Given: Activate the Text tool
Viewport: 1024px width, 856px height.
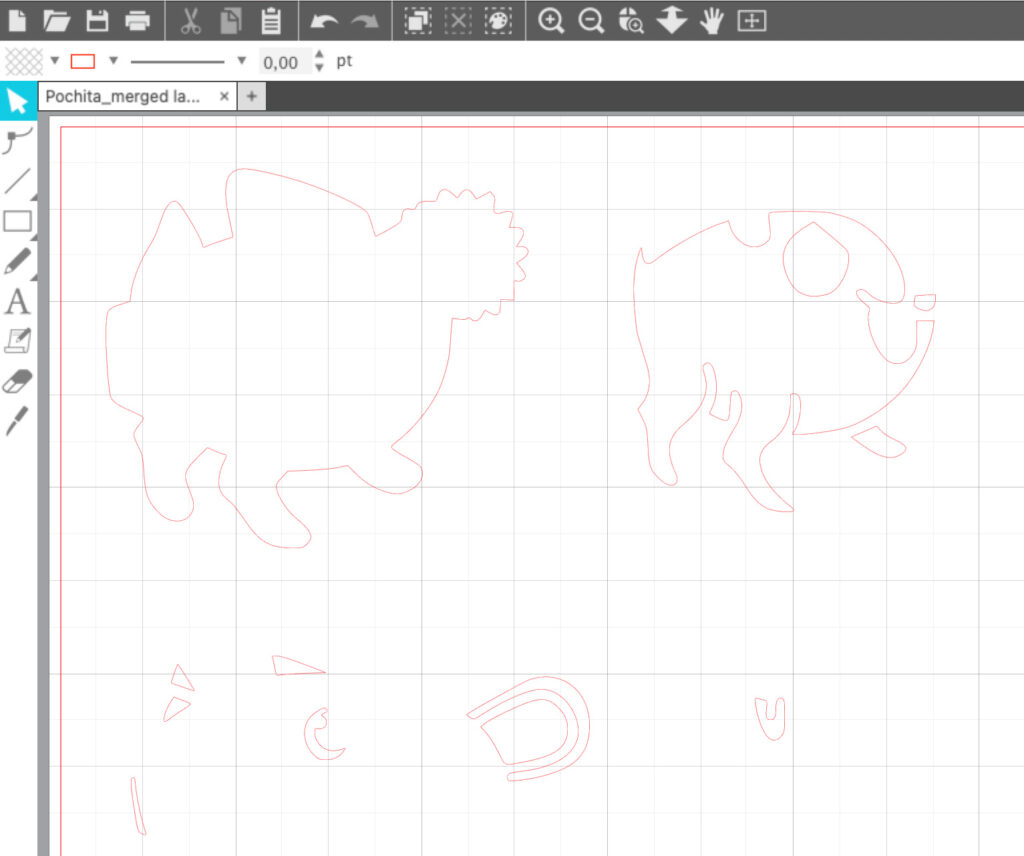Looking at the screenshot, I should (17, 301).
